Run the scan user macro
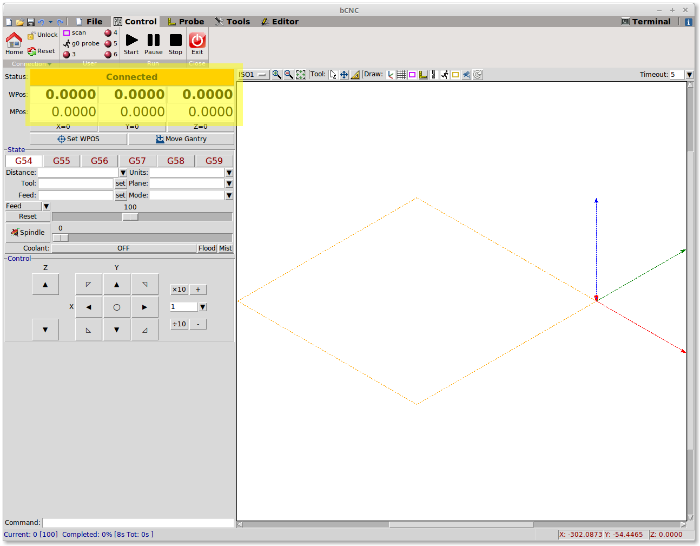This screenshot has height=546, width=700. pyautogui.click(x=75, y=33)
